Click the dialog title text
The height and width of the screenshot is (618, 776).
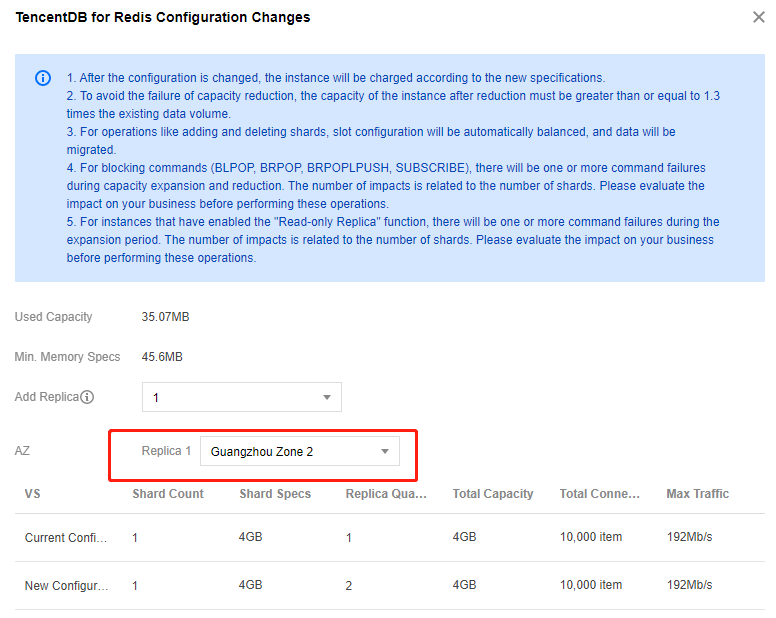[163, 17]
